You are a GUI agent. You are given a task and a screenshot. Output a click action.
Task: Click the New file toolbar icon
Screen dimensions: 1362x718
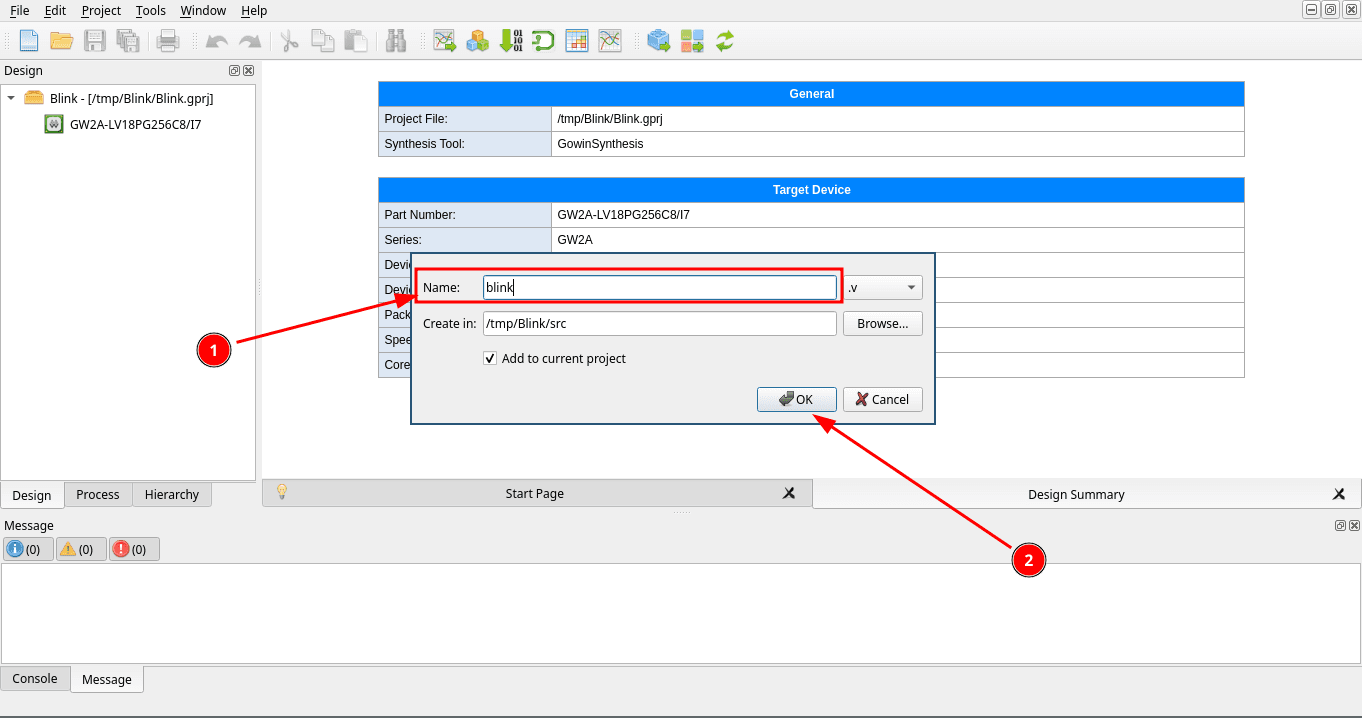(29, 41)
